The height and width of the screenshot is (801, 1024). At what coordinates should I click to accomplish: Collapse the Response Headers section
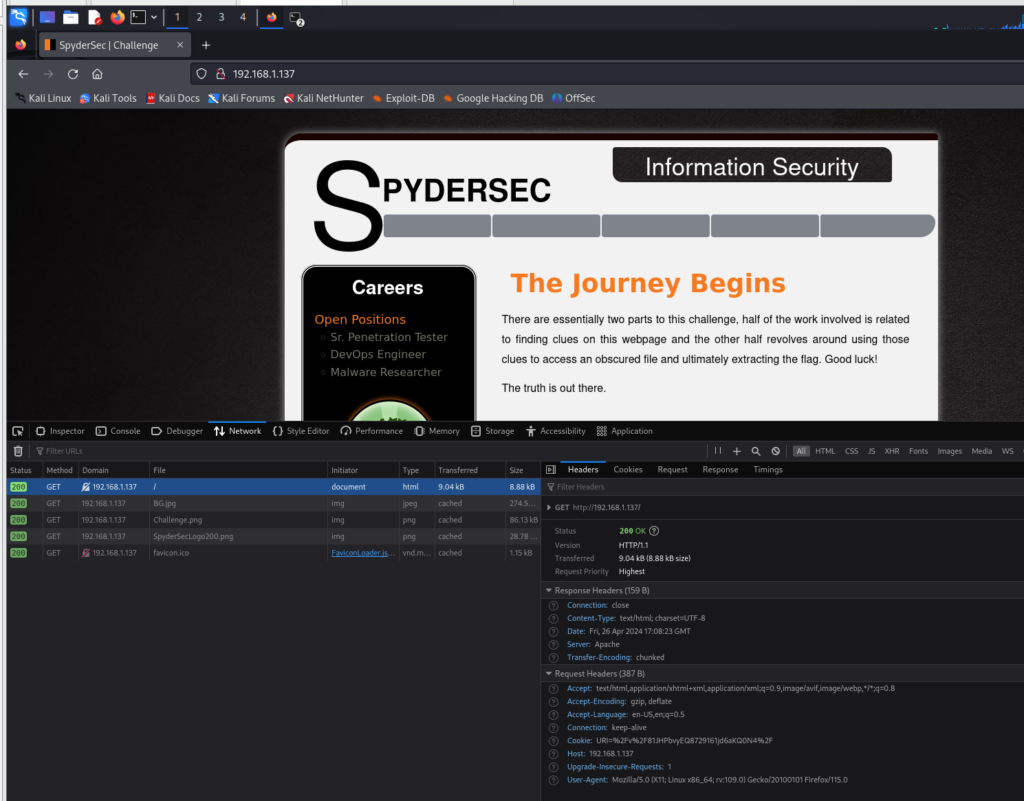(550, 591)
